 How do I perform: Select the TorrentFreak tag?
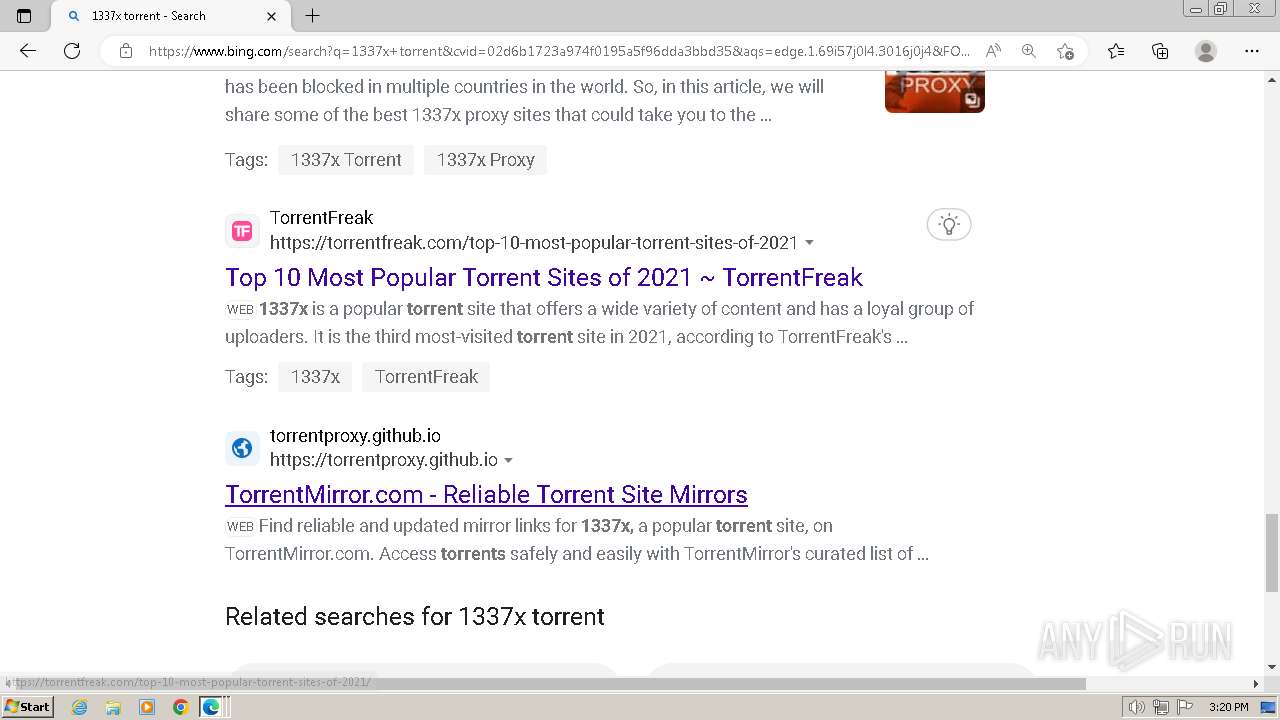426,377
